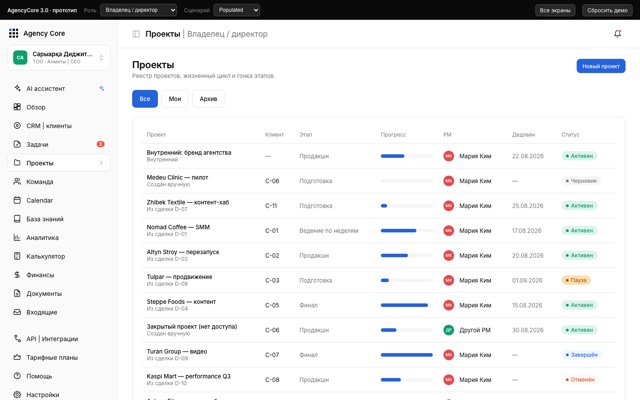Image resolution: width=640 pixels, height=400 pixels.
Task: Click the Помощь help icon
Action: [x=17, y=376]
